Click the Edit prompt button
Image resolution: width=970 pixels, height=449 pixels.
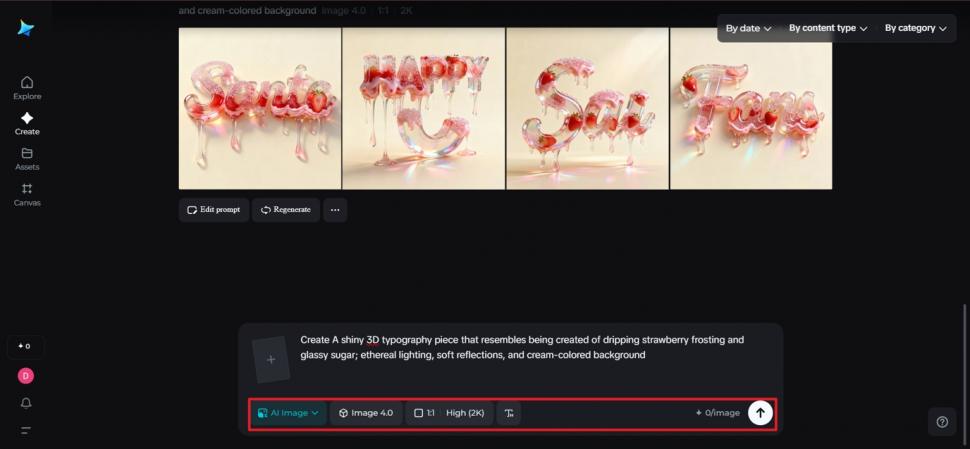[x=214, y=210]
